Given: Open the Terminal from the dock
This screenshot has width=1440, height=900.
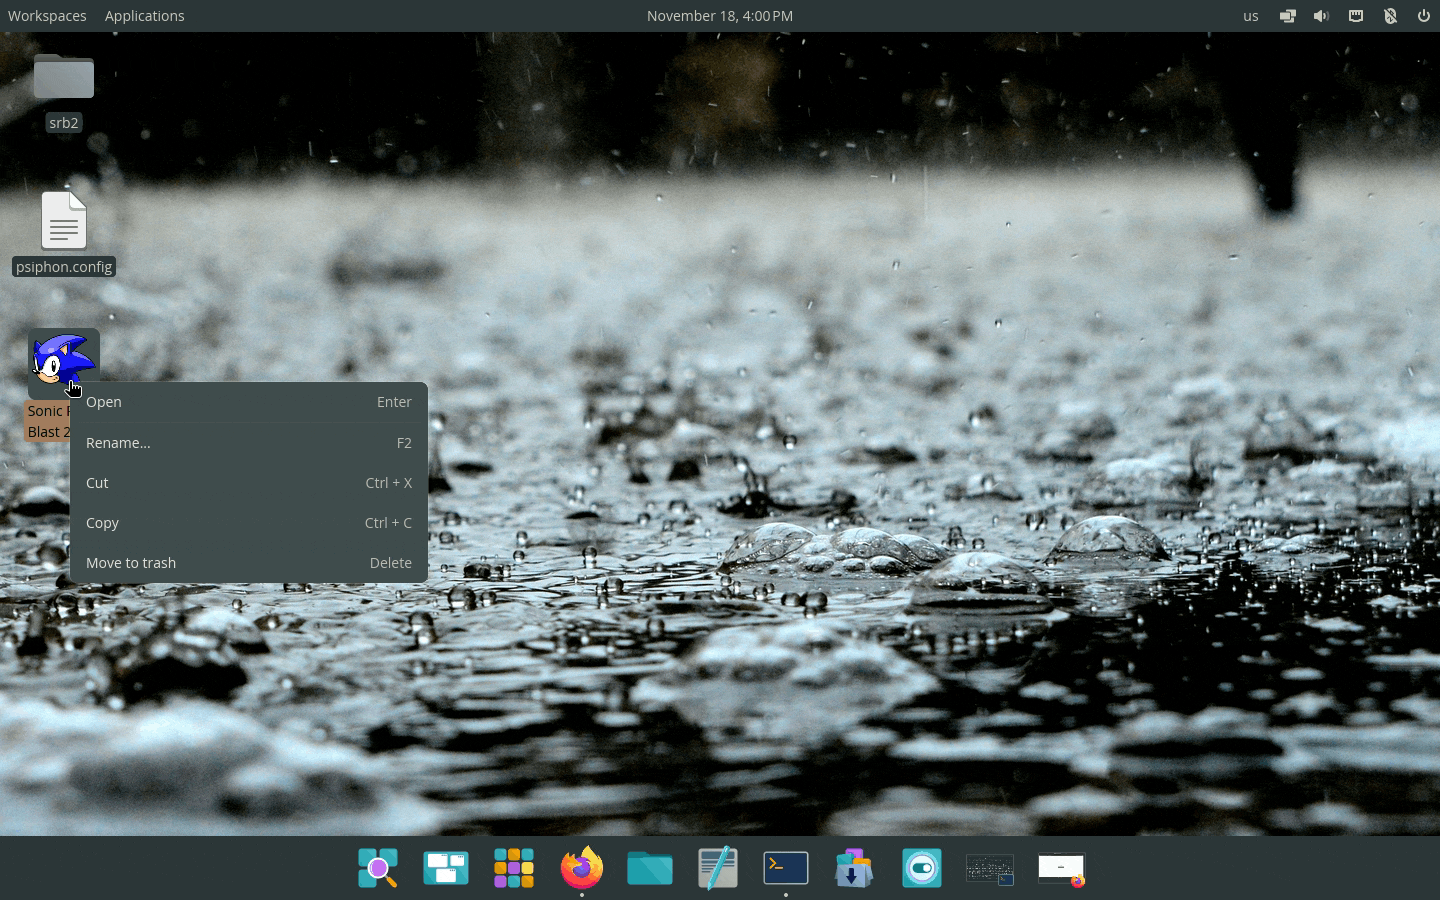Looking at the screenshot, I should 786,868.
